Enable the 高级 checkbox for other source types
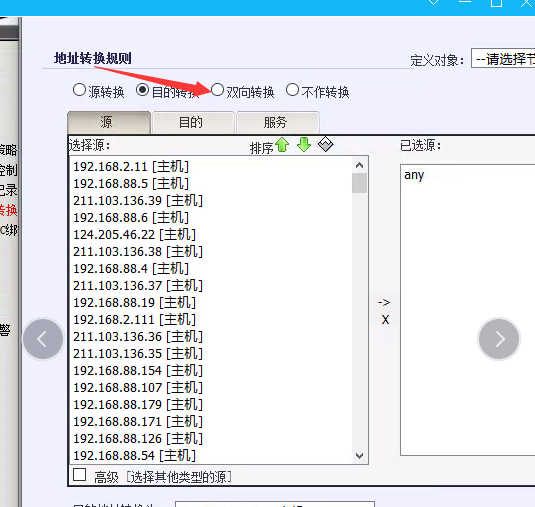 pos(79,475)
